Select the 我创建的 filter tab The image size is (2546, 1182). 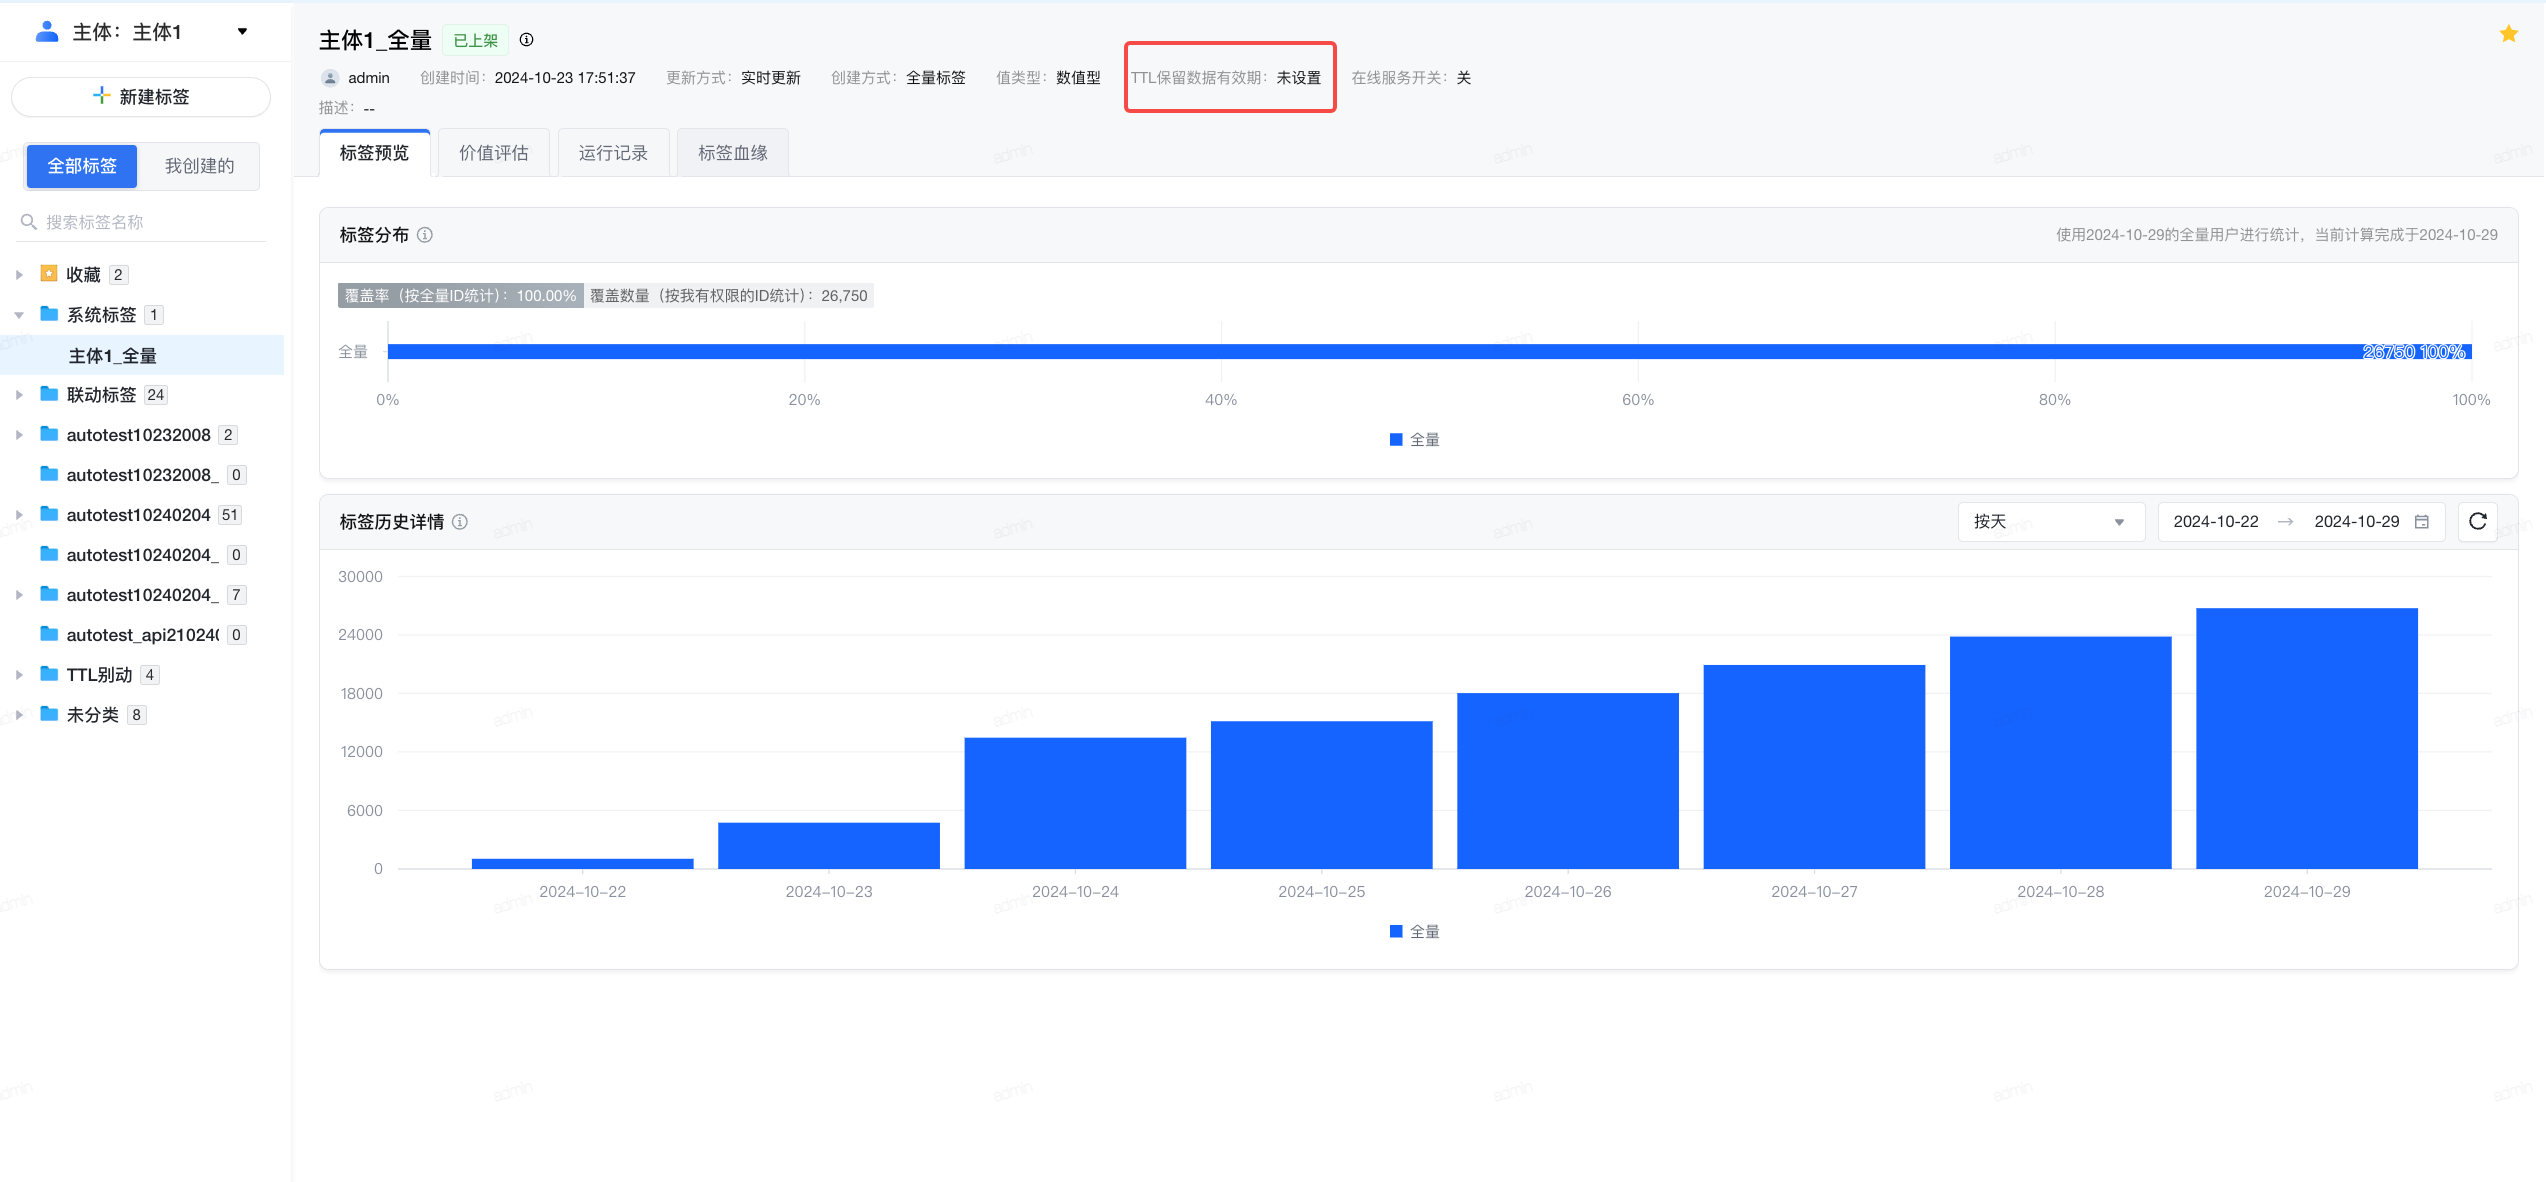[199, 166]
